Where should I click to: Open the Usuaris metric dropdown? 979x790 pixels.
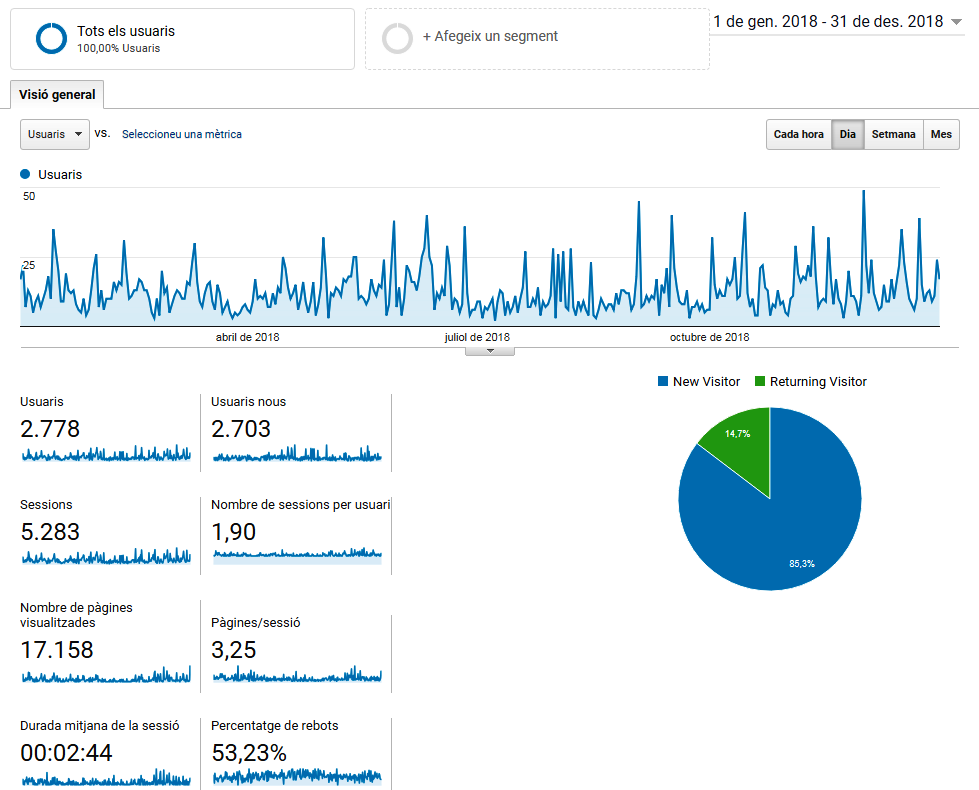pos(55,134)
